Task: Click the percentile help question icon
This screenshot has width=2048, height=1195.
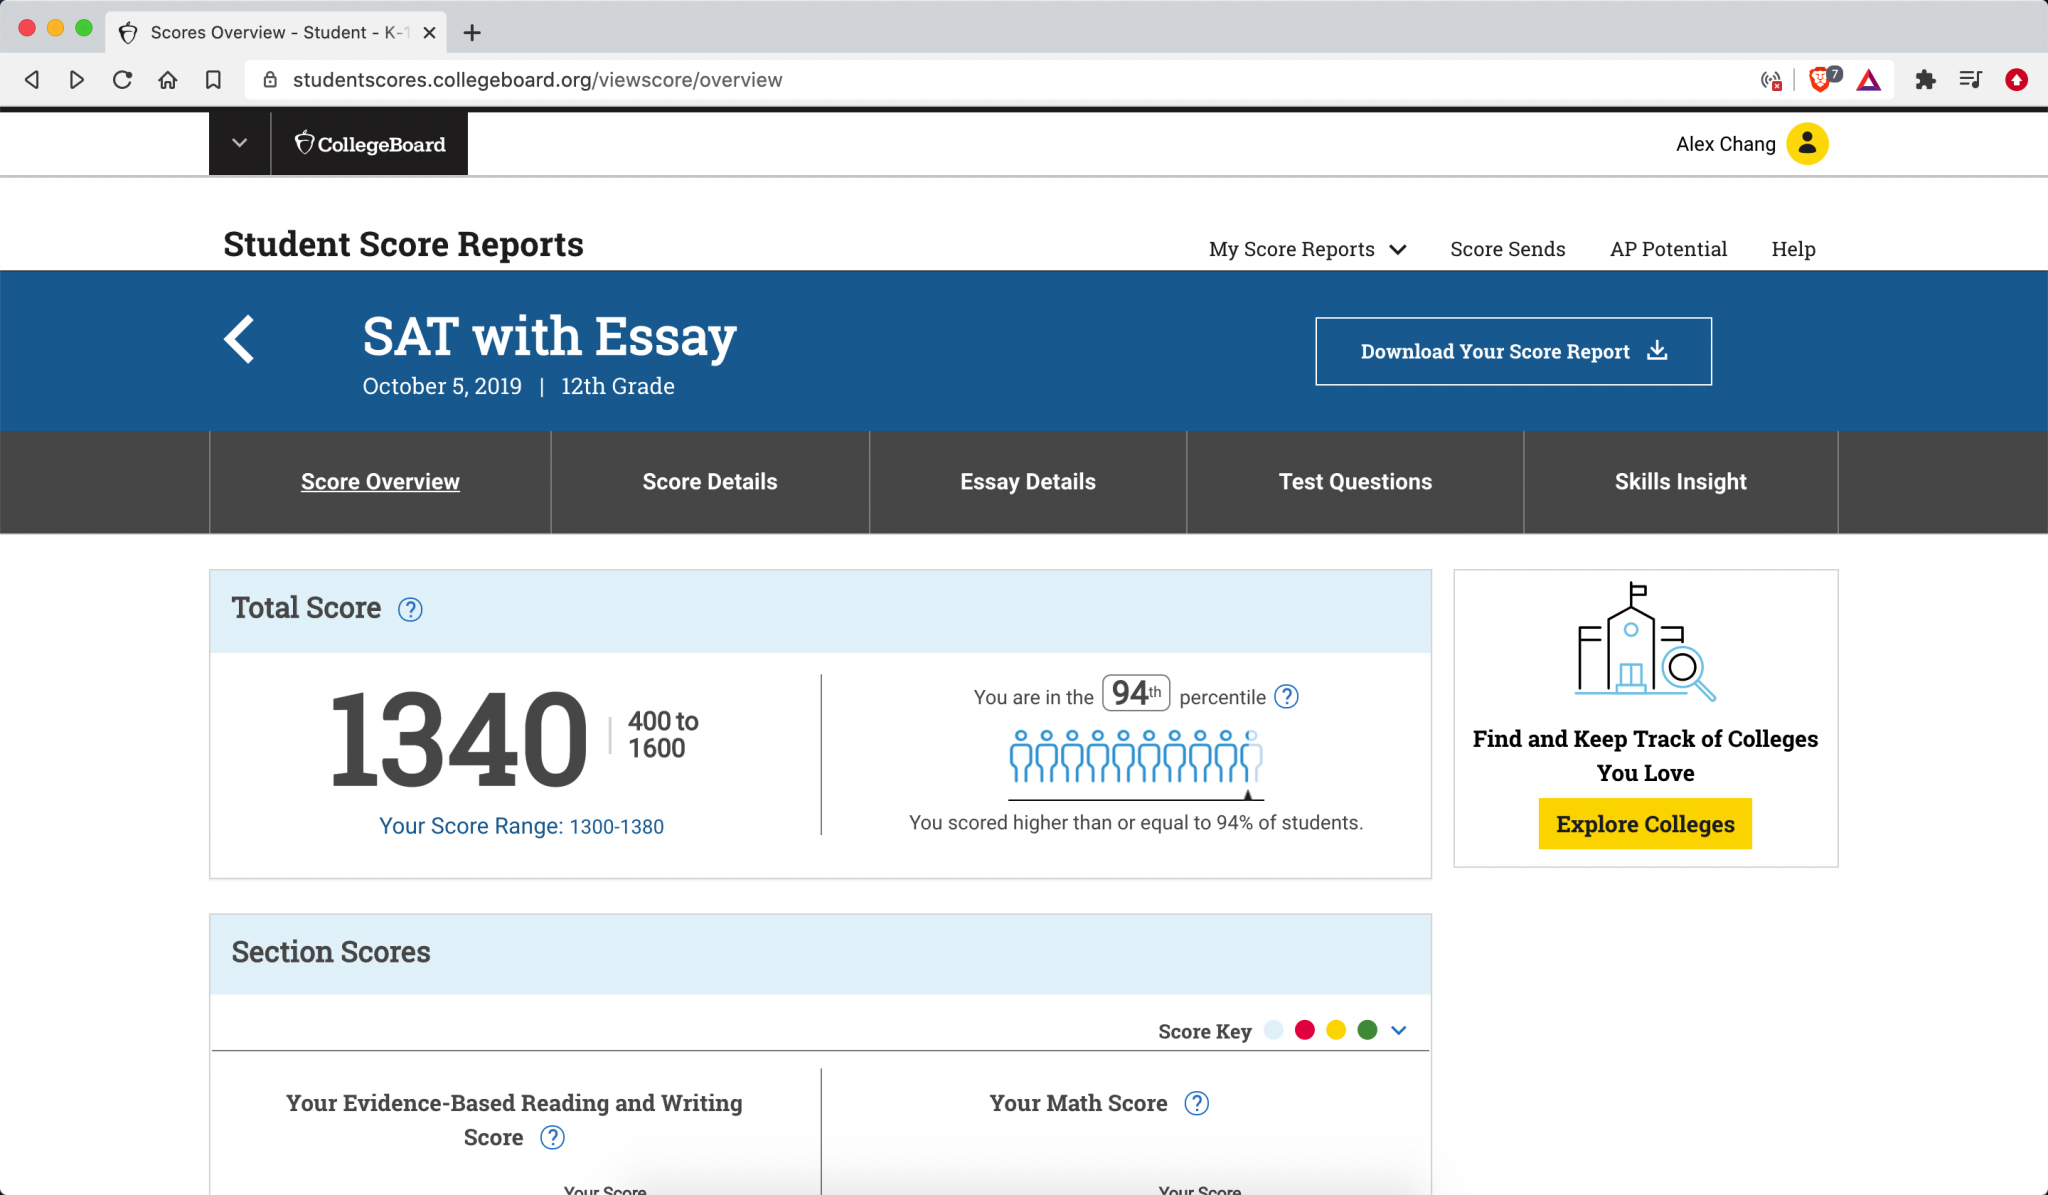Action: coord(1287,697)
